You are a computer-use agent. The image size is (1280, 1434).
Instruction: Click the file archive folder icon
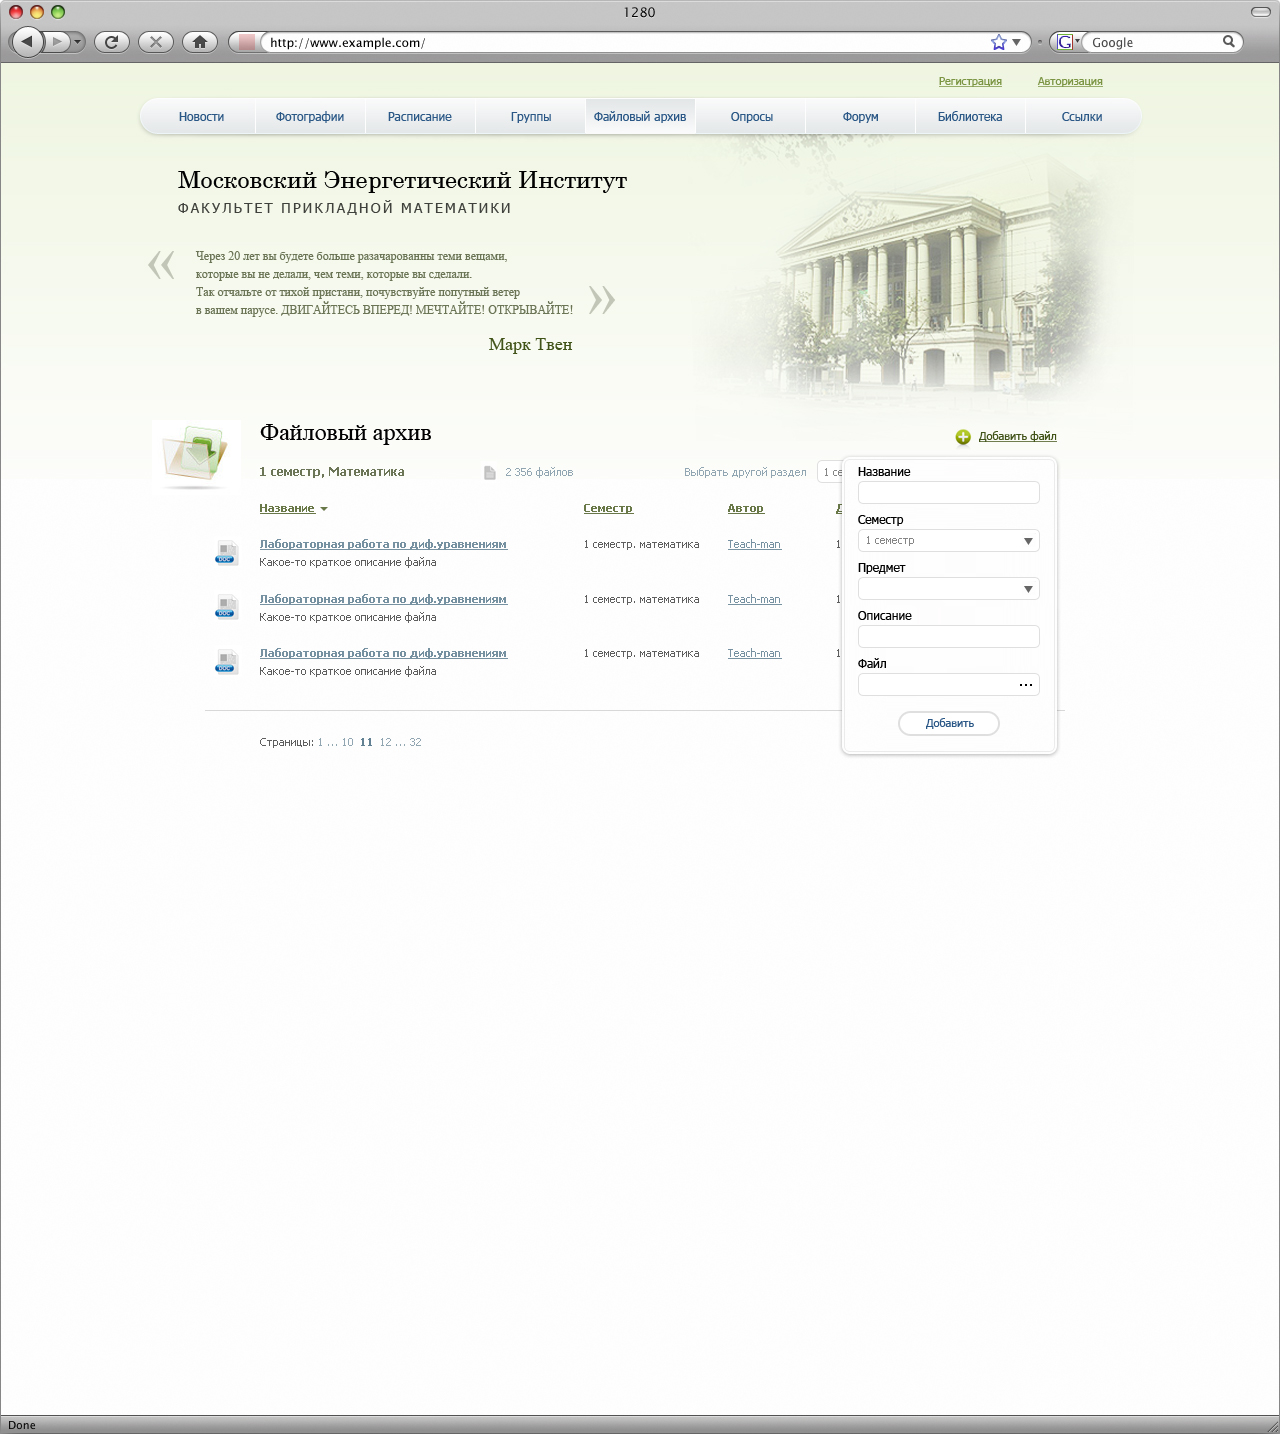click(196, 455)
